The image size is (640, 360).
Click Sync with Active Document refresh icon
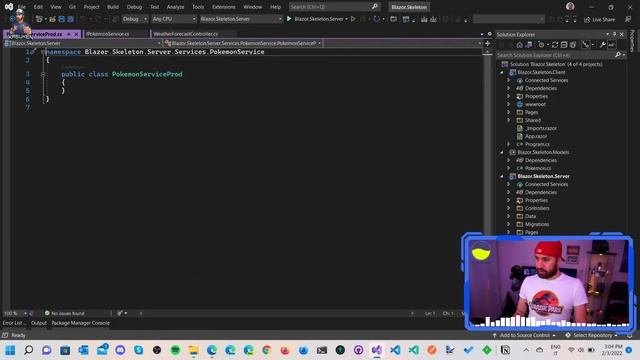(x=555, y=45)
